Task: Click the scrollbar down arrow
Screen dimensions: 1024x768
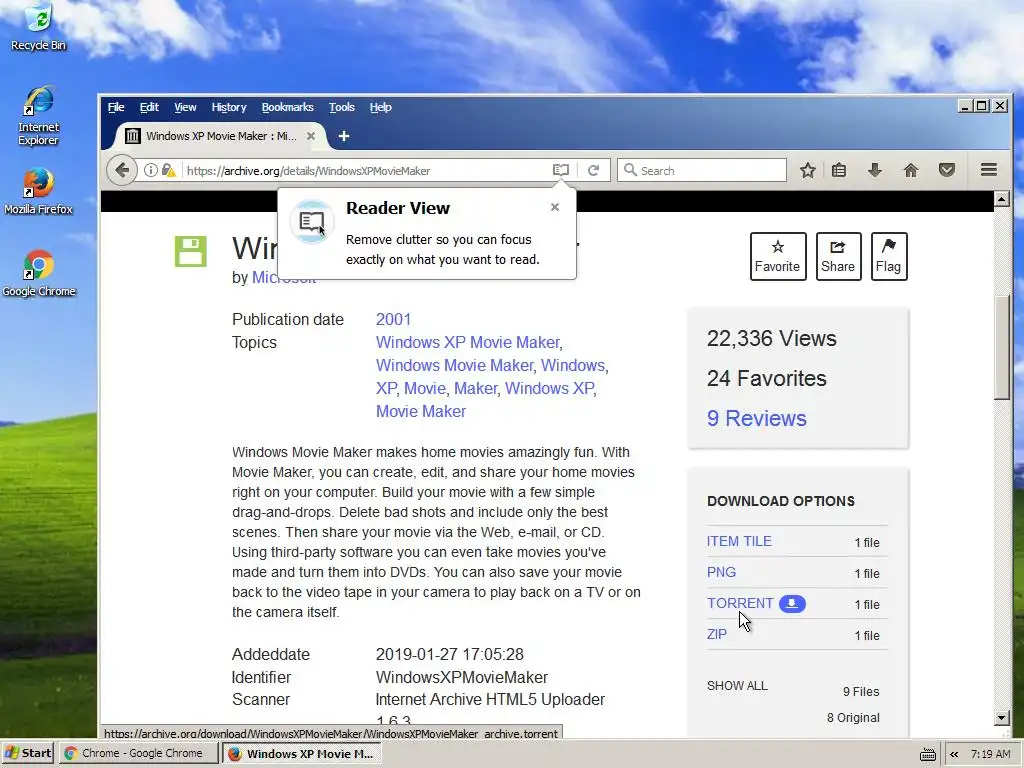Action: click(x=1002, y=718)
